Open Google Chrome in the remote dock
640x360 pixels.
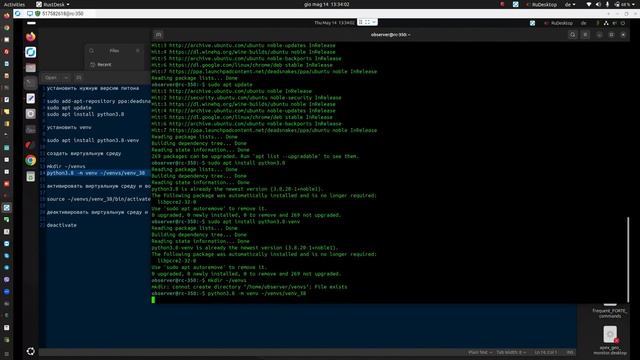pos(31,160)
